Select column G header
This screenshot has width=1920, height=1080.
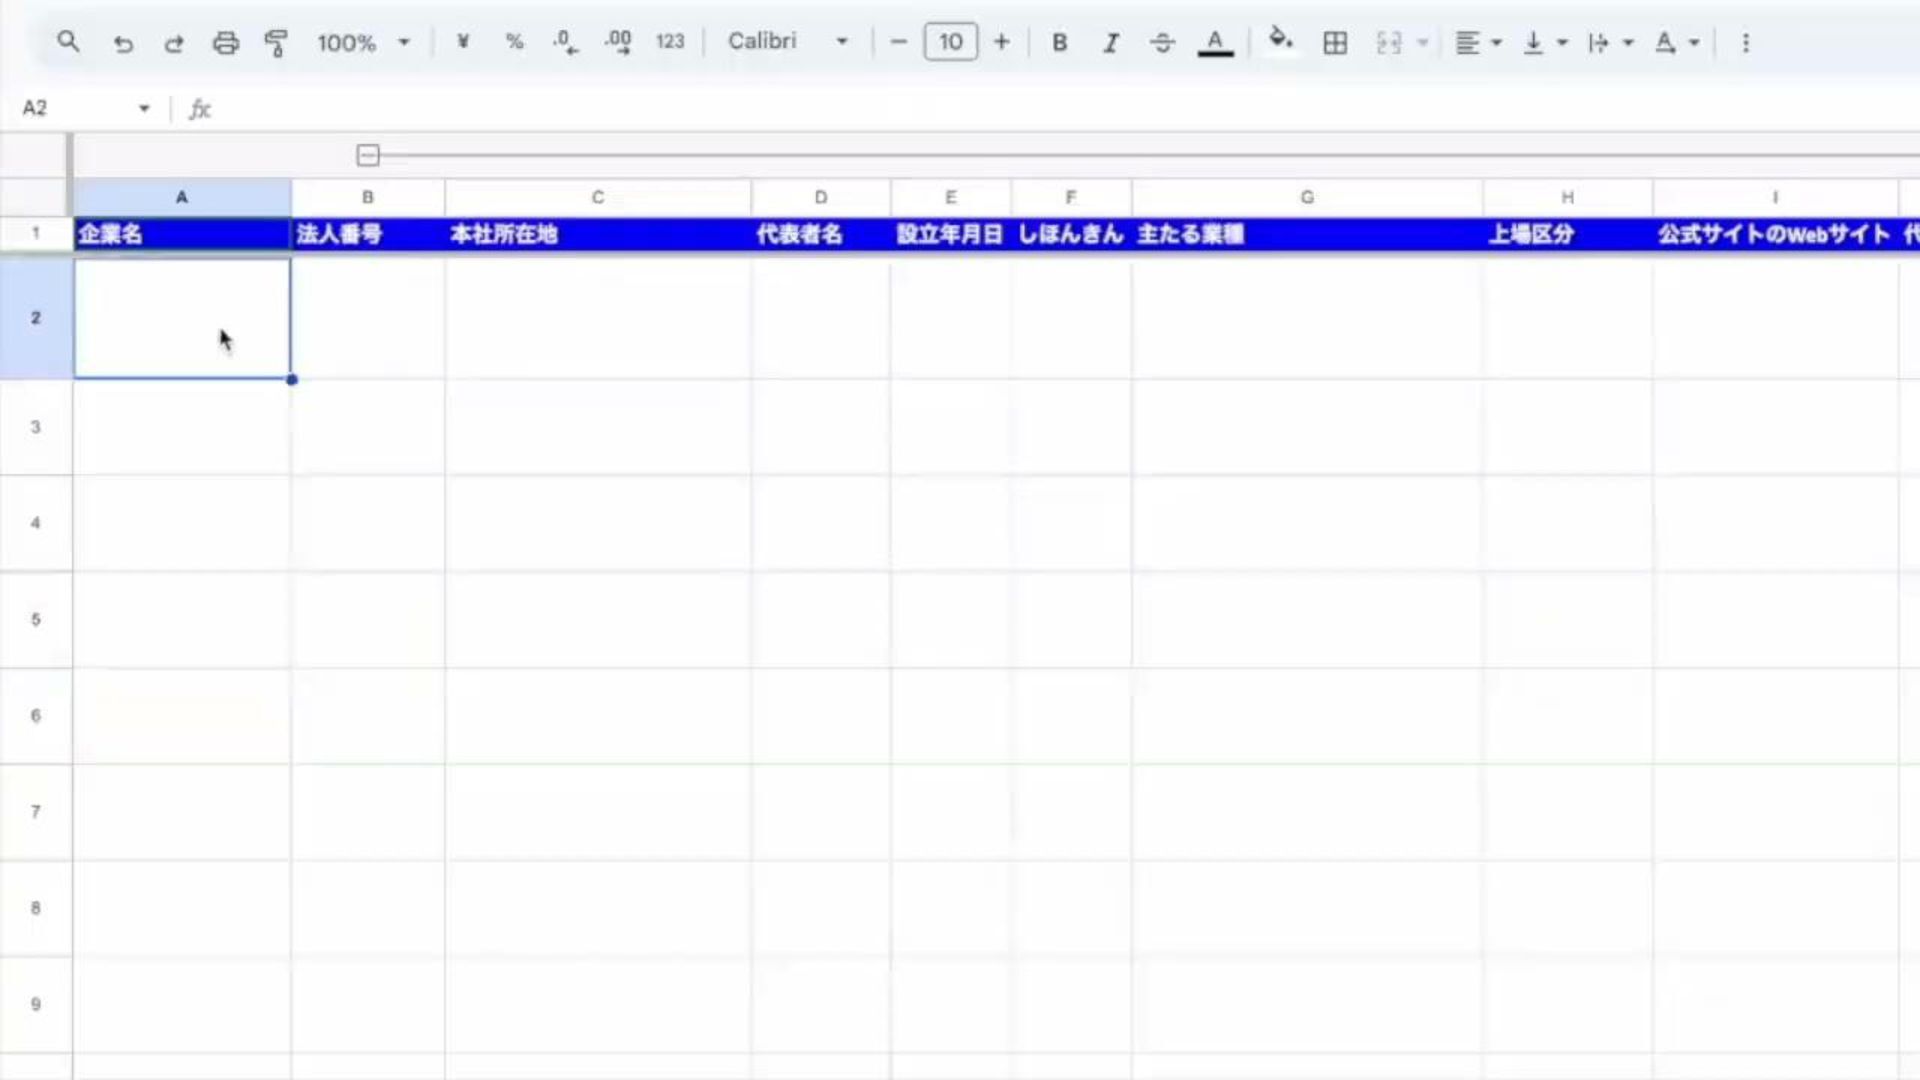(1307, 197)
